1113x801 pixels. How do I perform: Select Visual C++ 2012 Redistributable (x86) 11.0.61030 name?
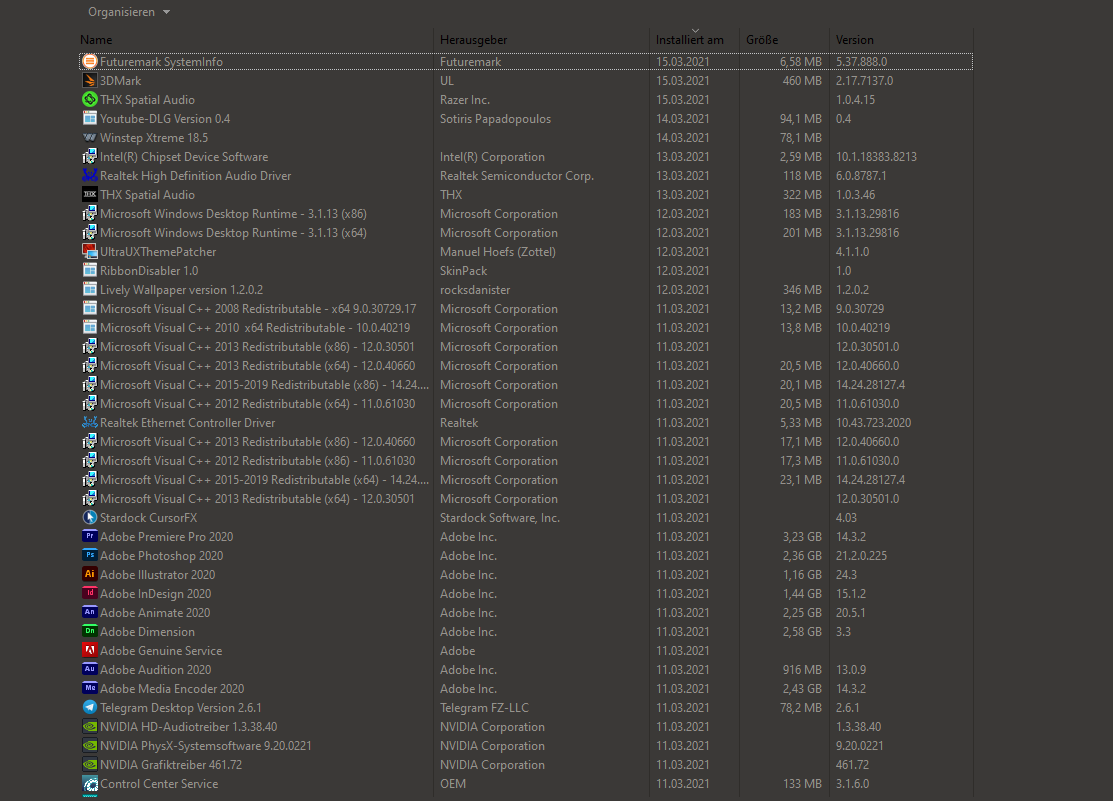pos(258,461)
